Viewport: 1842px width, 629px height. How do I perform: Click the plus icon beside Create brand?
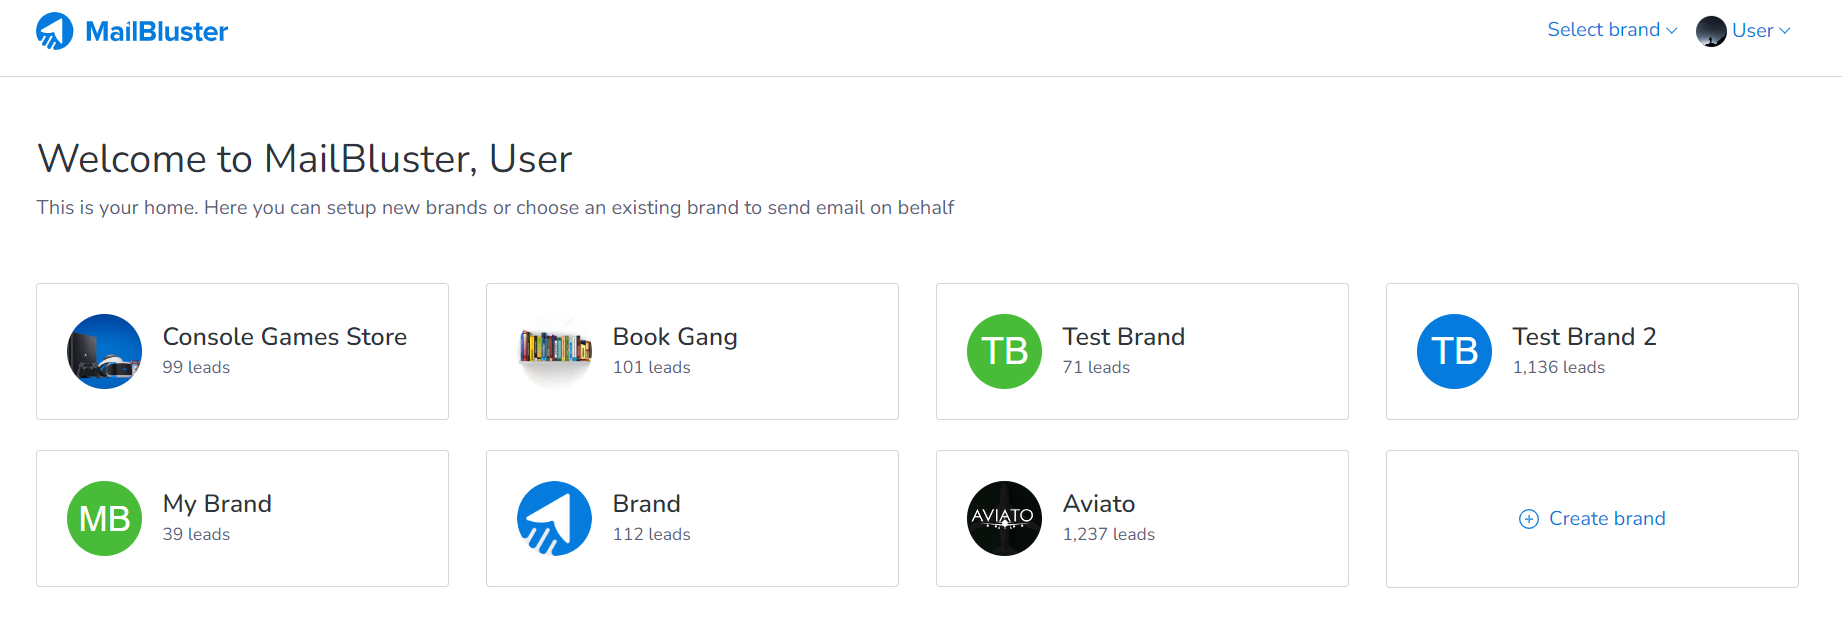pyautogui.click(x=1528, y=519)
